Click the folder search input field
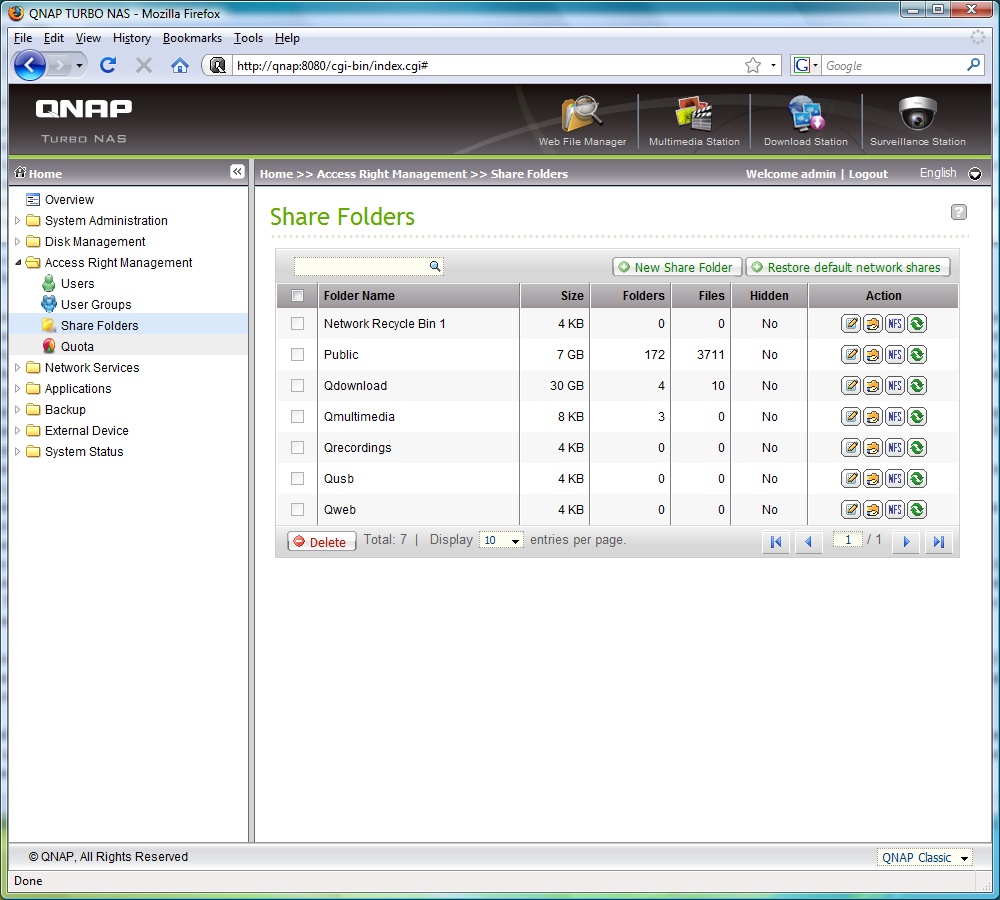Viewport: 1000px width, 900px height. coord(362,266)
